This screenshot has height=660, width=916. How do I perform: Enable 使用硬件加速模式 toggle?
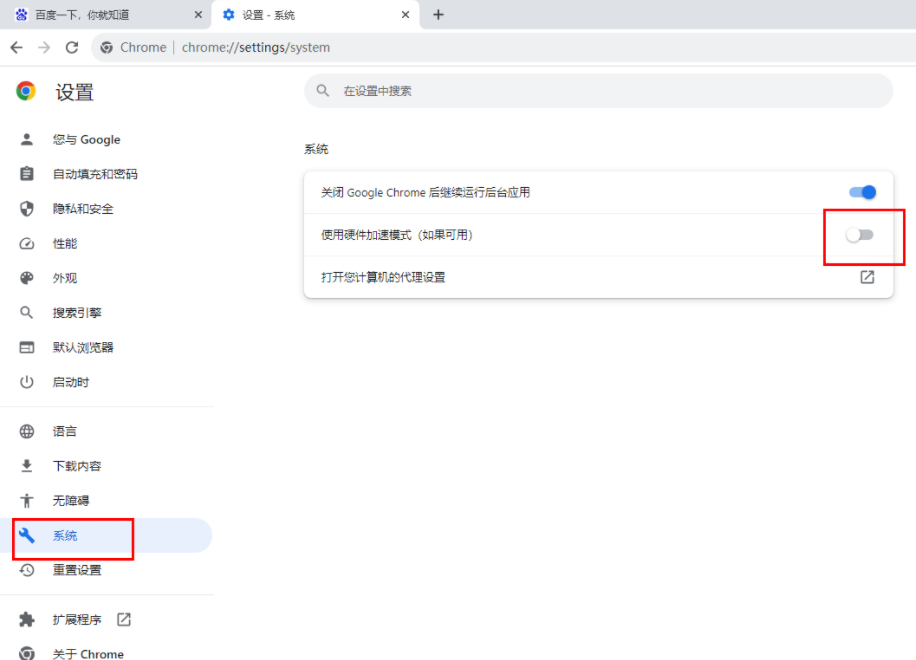pyautogui.click(x=860, y=235)
